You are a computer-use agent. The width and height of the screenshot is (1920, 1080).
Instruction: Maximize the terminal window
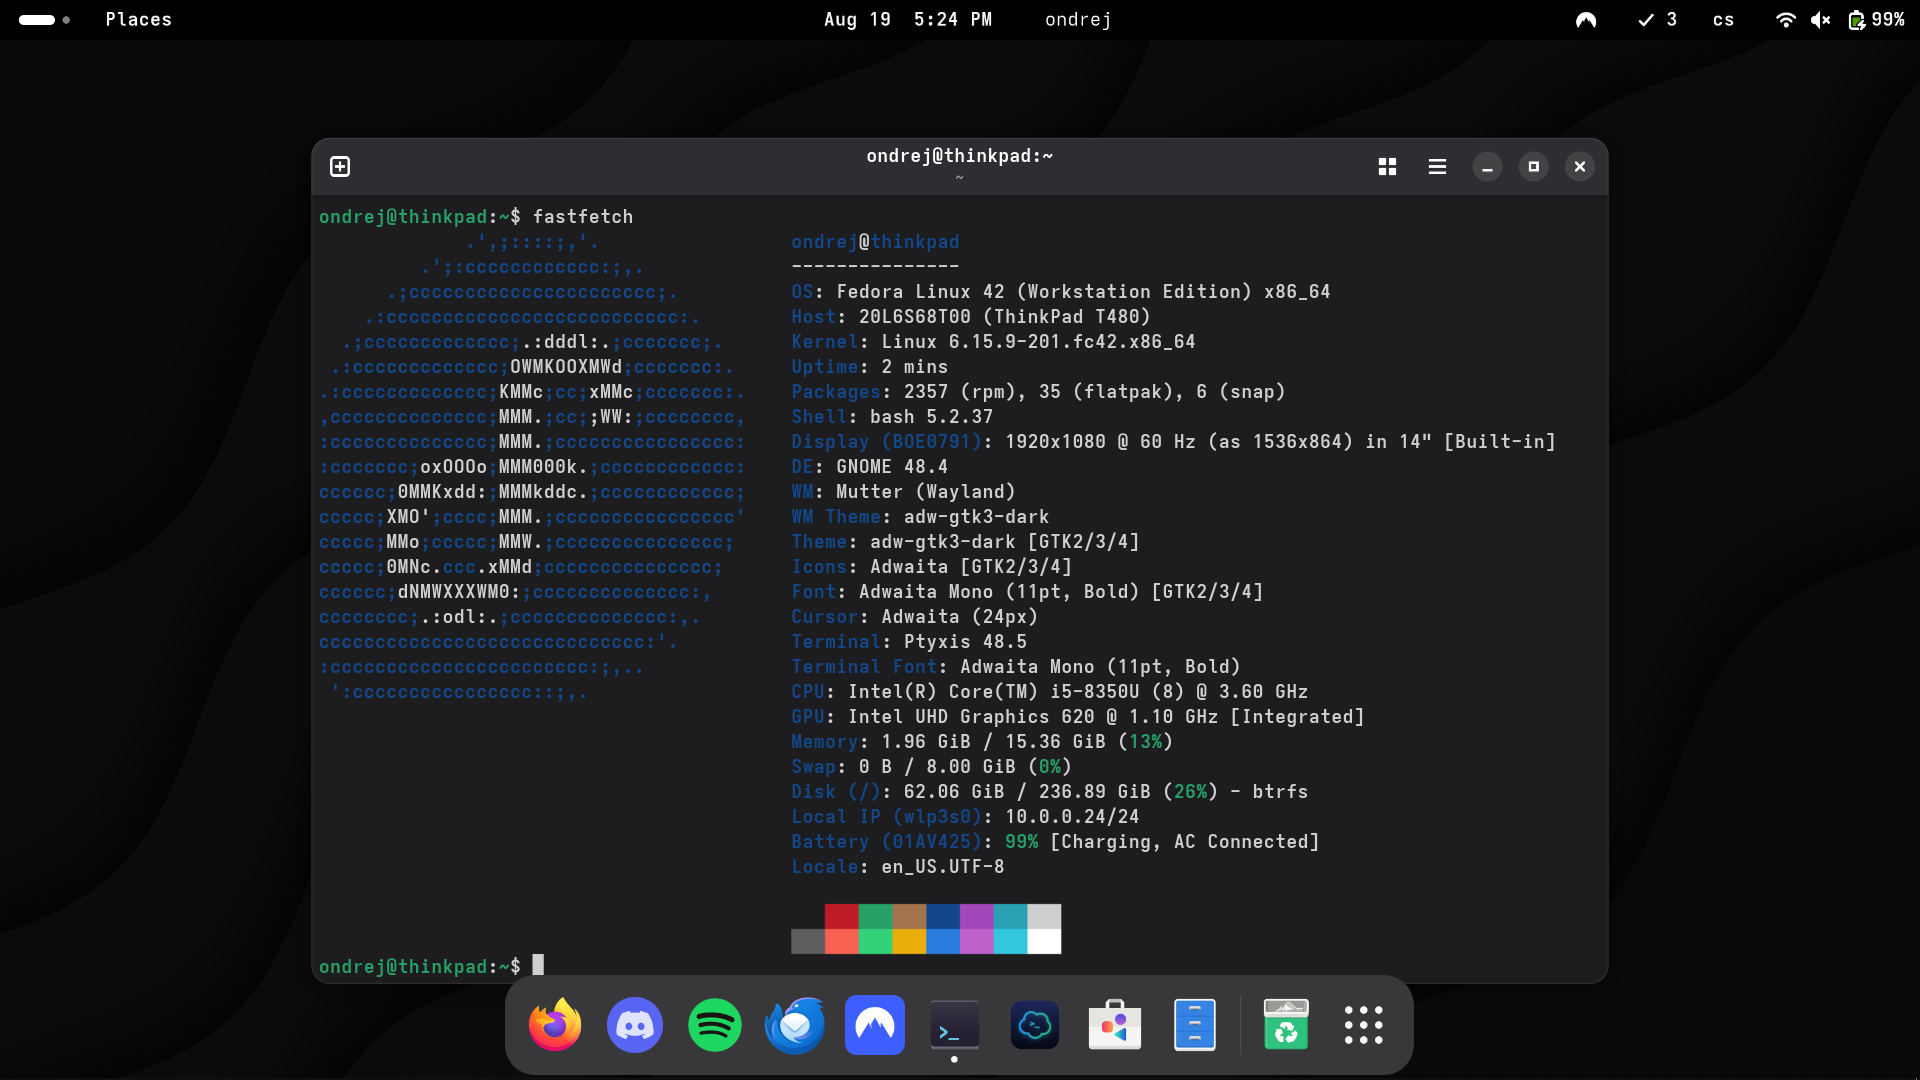coord(1533,166)
